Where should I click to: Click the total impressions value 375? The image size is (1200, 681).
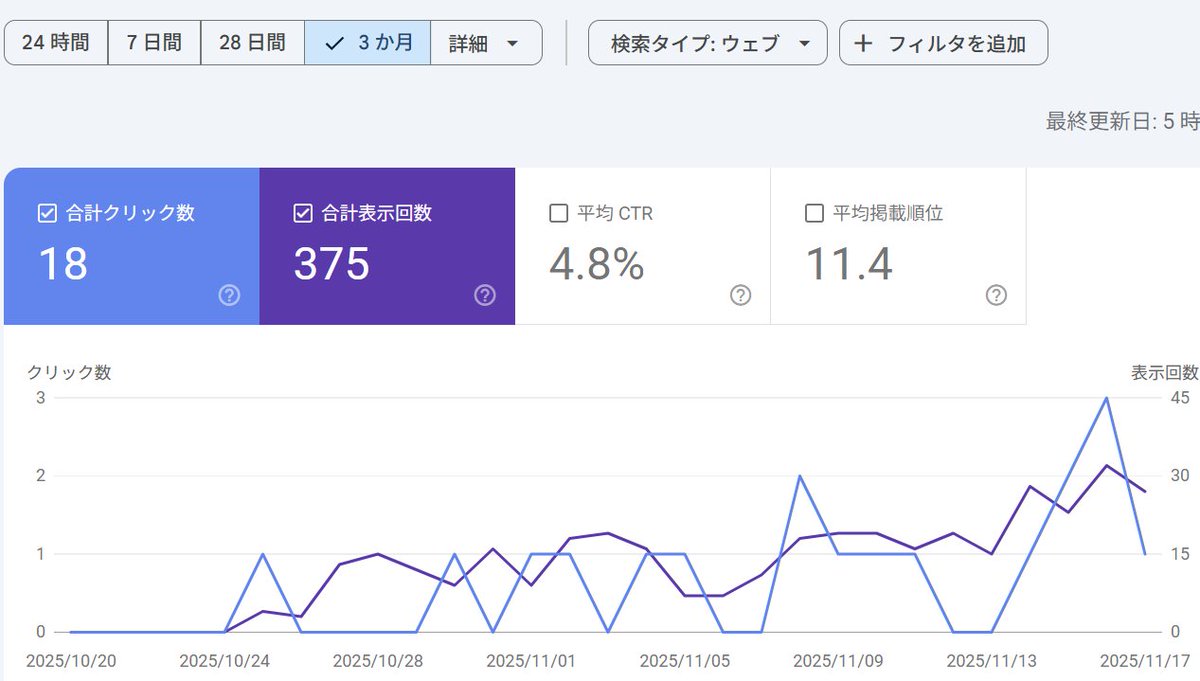click(332, 264)
